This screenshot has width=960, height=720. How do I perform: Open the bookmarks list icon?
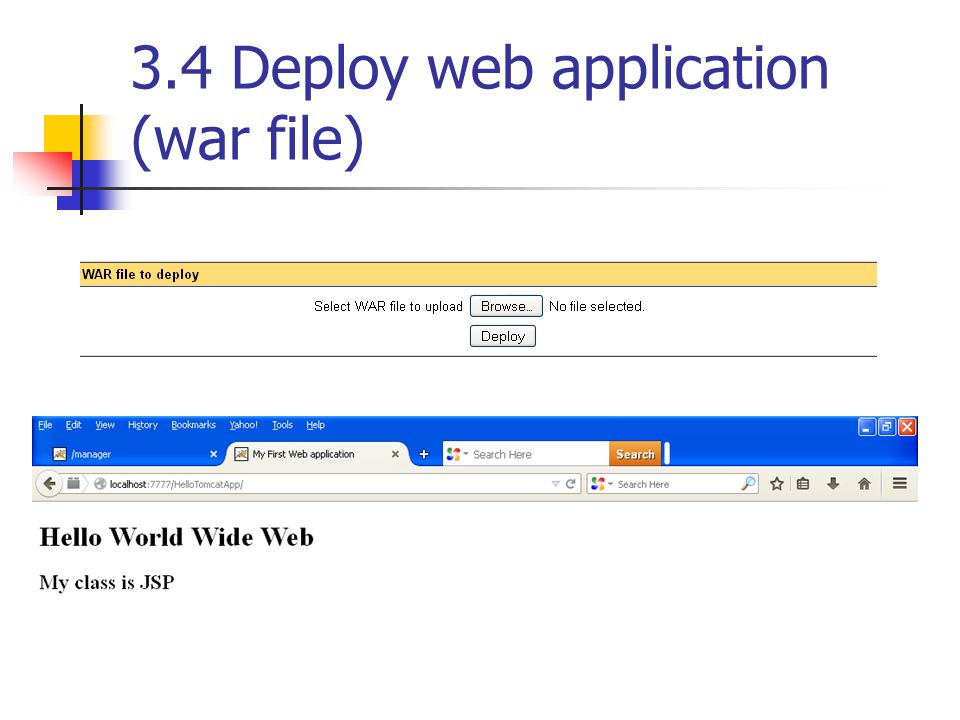(x=803, y=484)
